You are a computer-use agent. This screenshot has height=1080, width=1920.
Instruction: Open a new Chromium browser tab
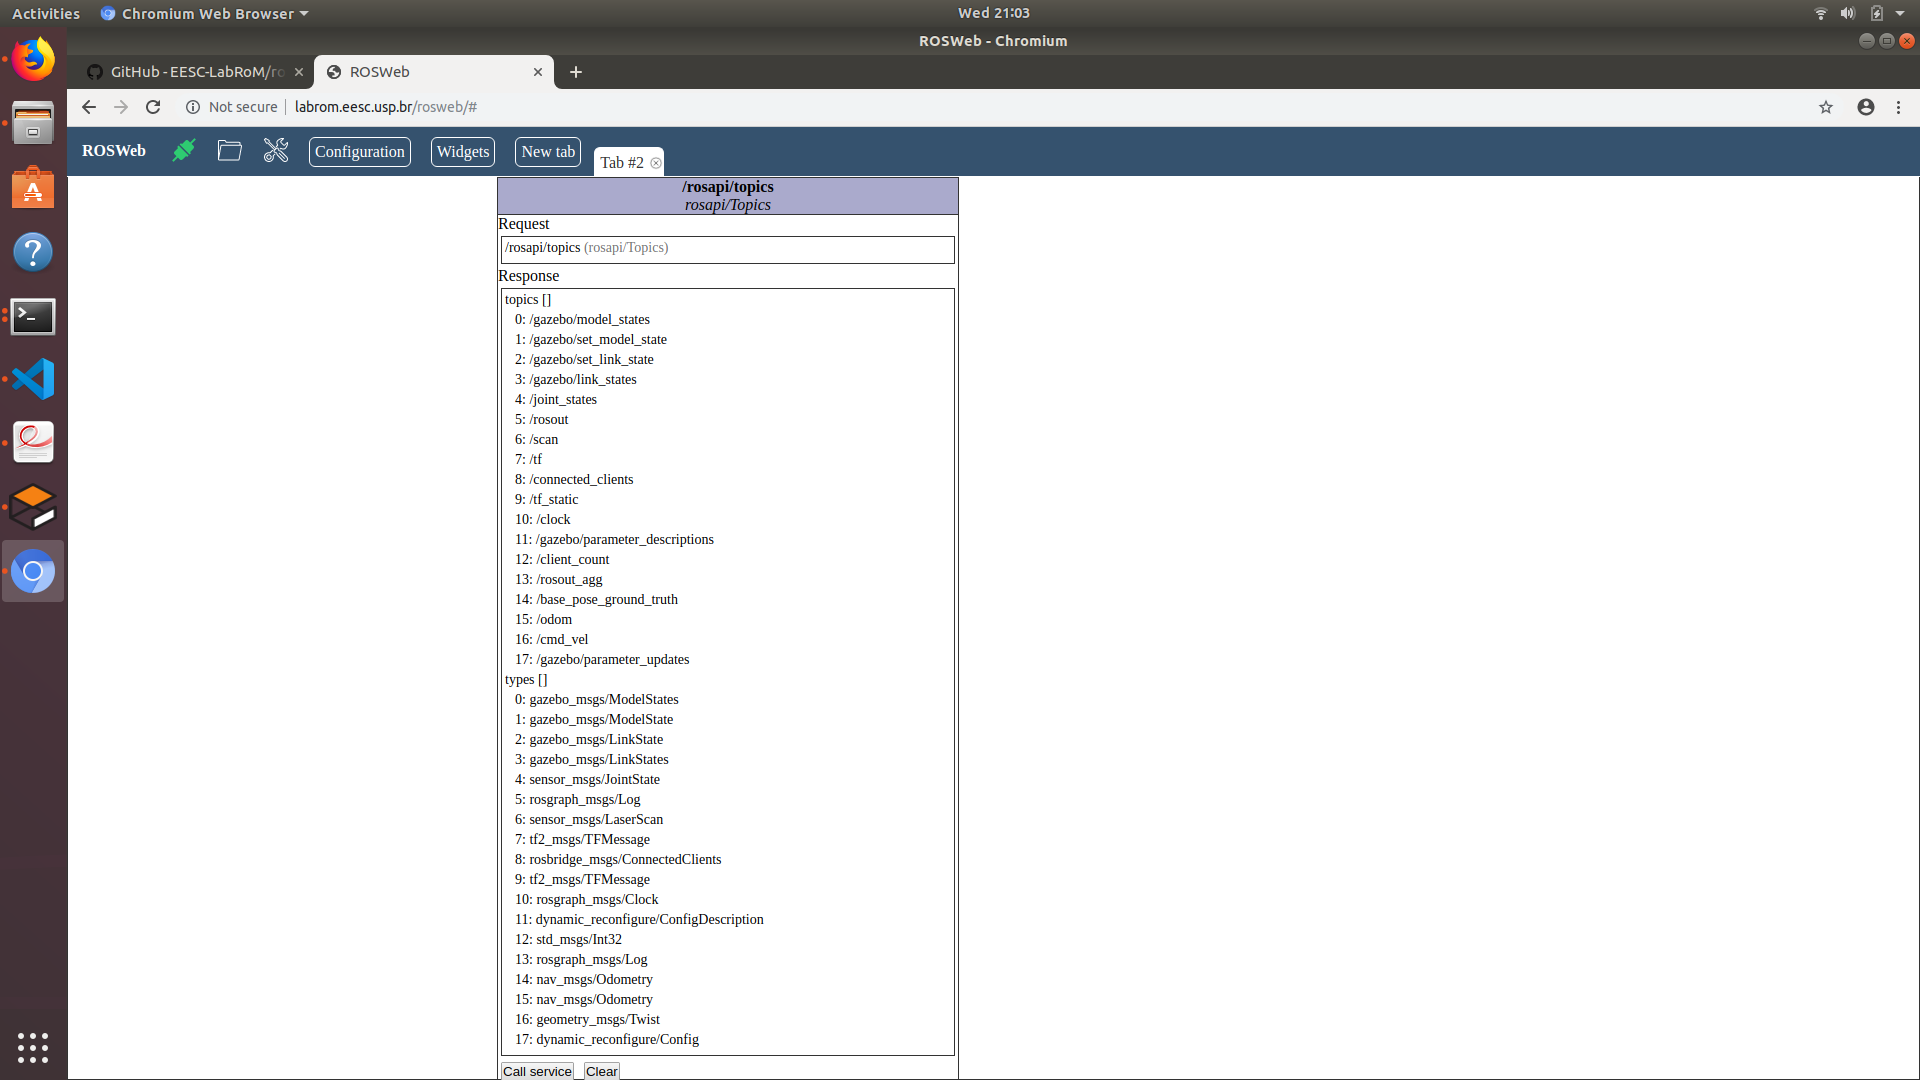pos(576,72)
